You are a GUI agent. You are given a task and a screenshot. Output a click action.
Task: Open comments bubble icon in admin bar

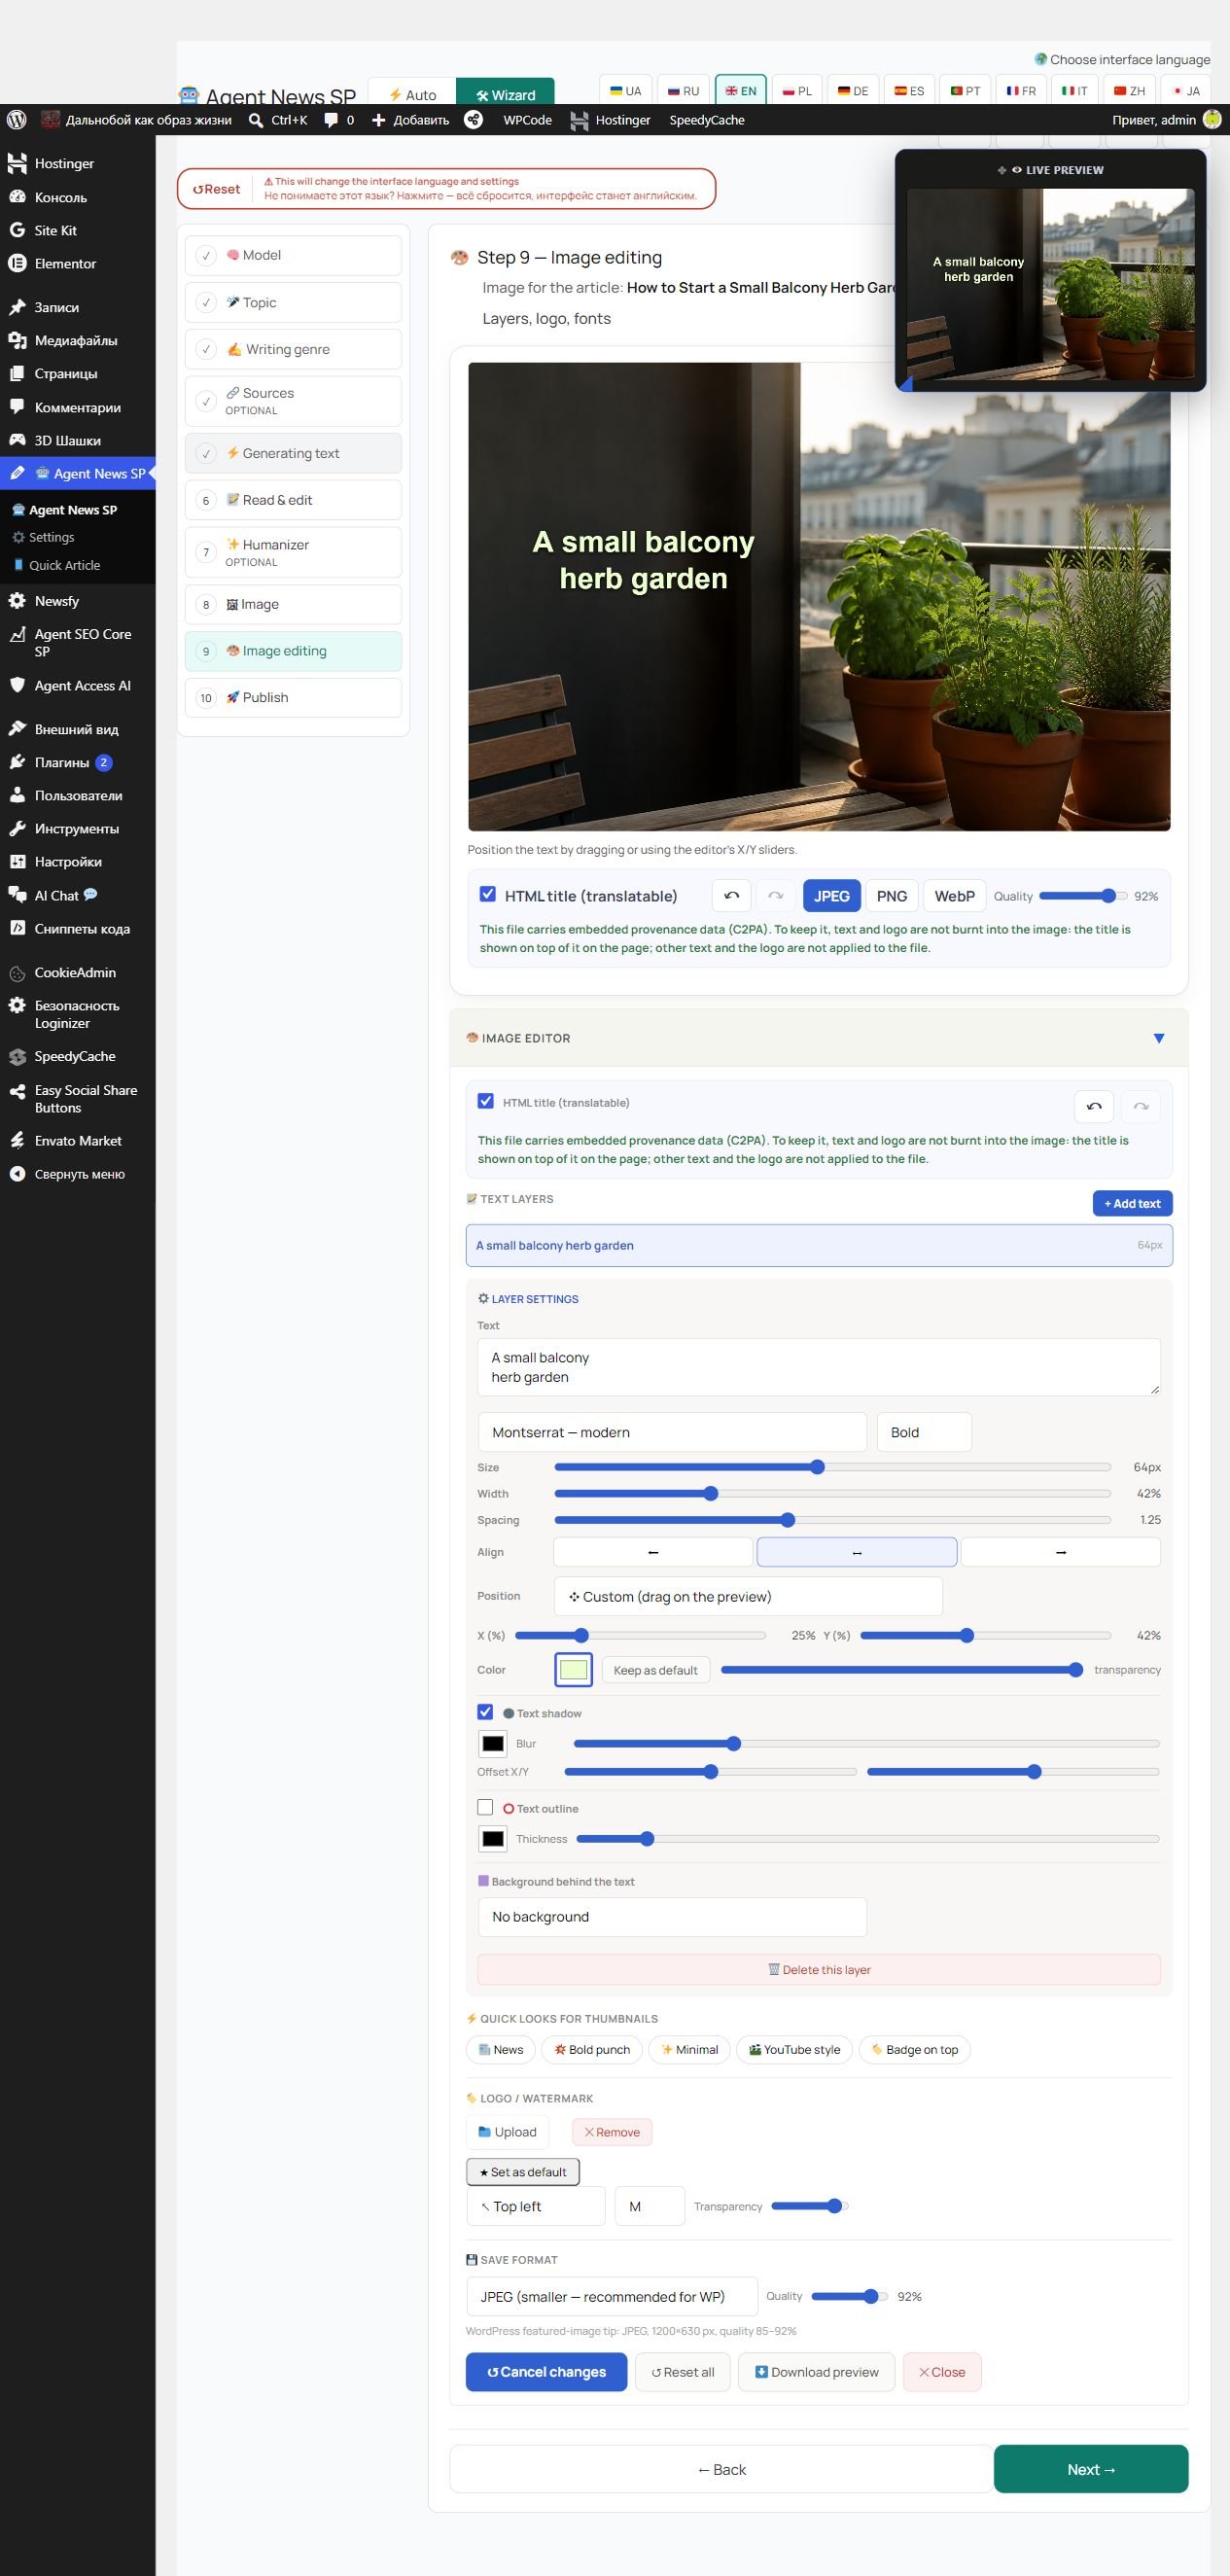tap(331, 120)
